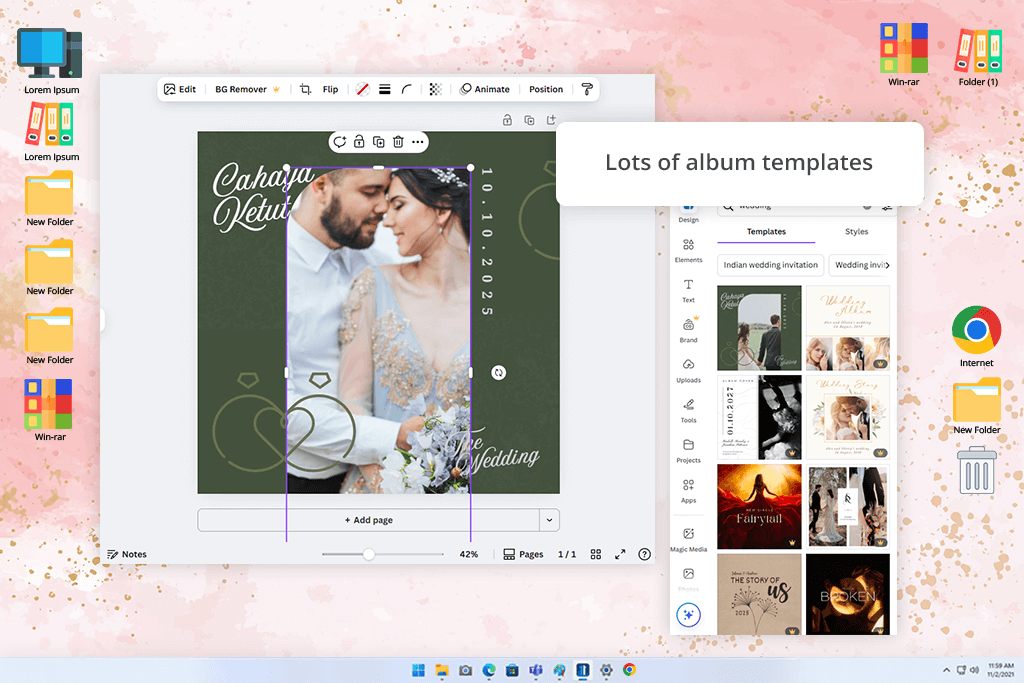This screenshot has height=683, width=1024.
Task: Open Magic Media in sidebar
Action: click(x=688, y=540)
